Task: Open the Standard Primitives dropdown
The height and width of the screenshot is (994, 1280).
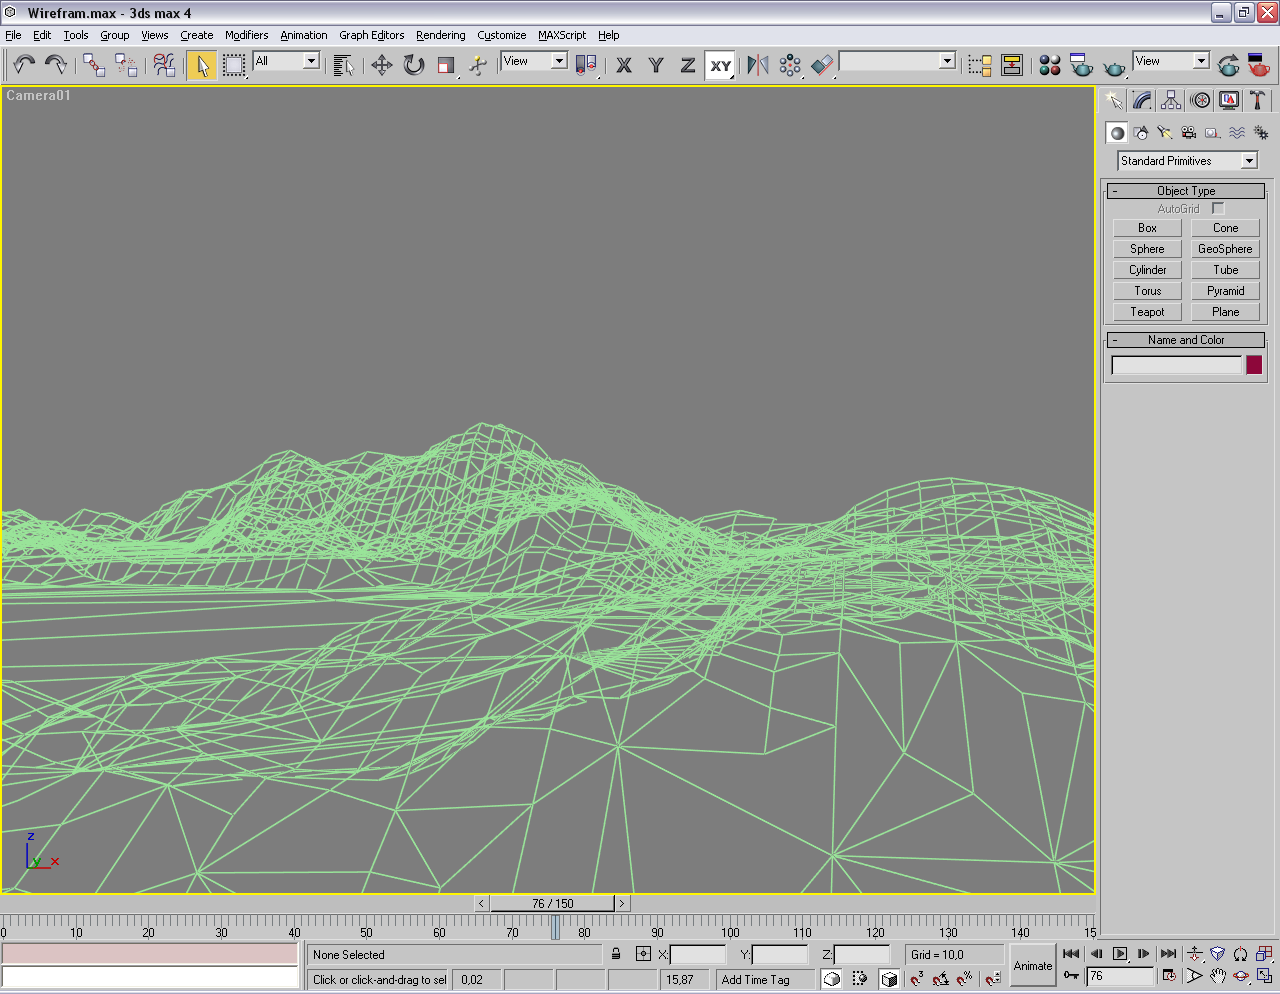Action: click(1187, 161)
